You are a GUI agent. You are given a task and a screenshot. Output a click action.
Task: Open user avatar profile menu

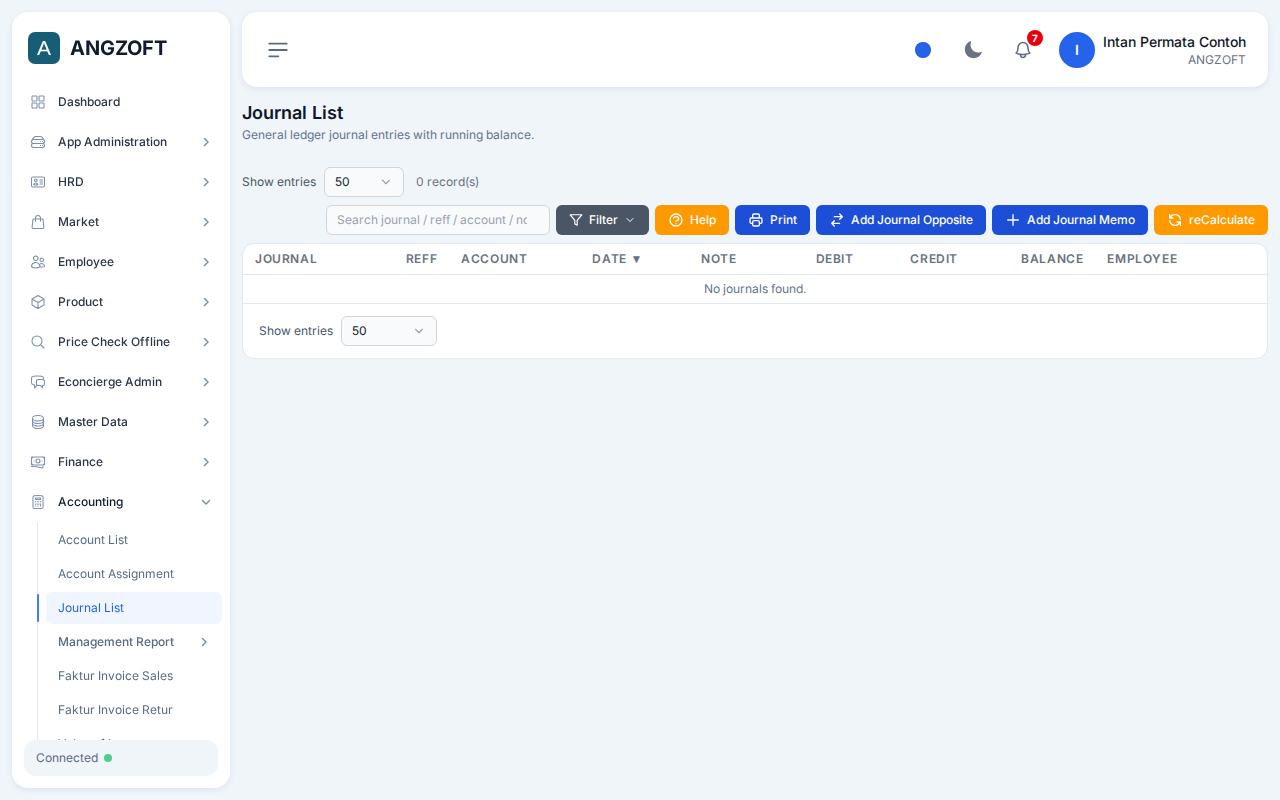(1077, 50)
